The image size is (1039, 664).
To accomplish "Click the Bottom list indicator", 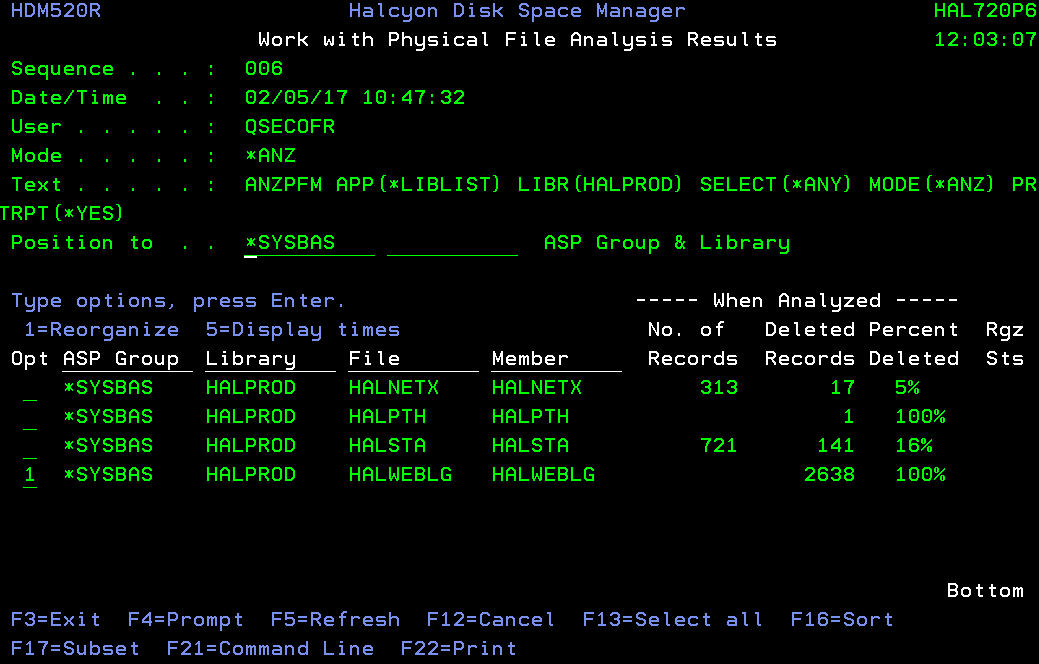I will [985, 590].
